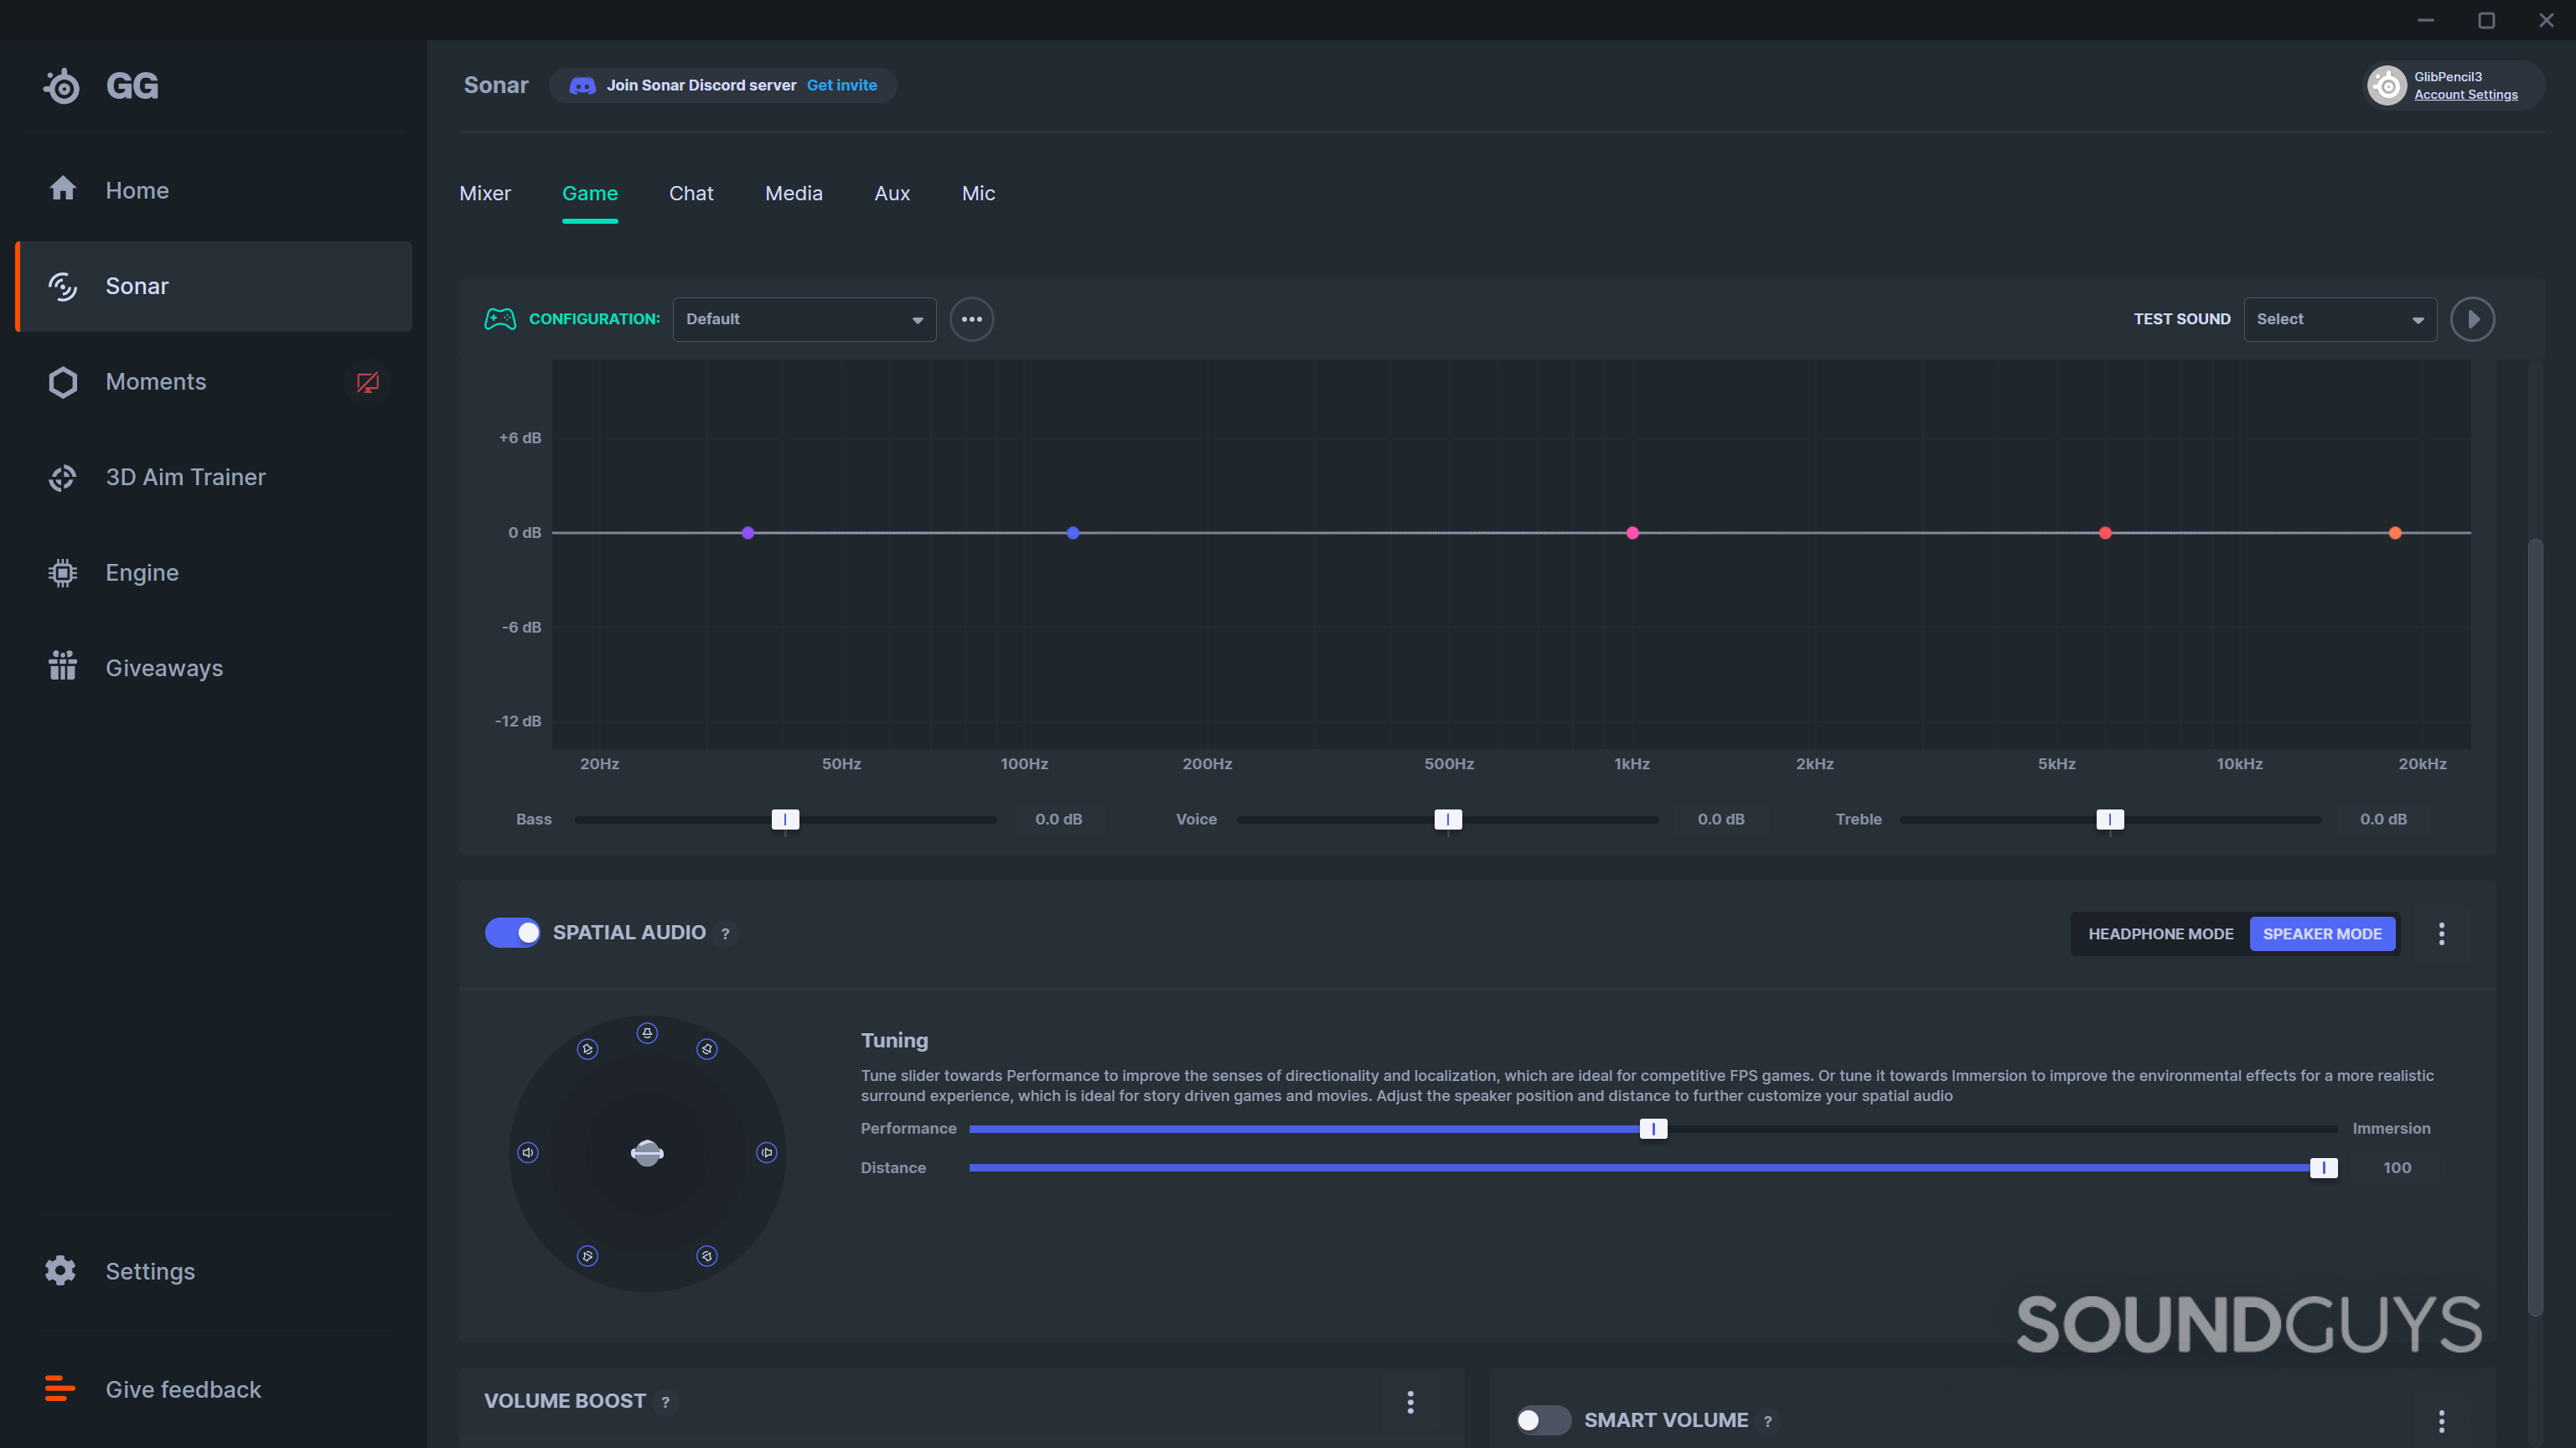Open Spatial Audio three-dot menu

coord(2441,934)
